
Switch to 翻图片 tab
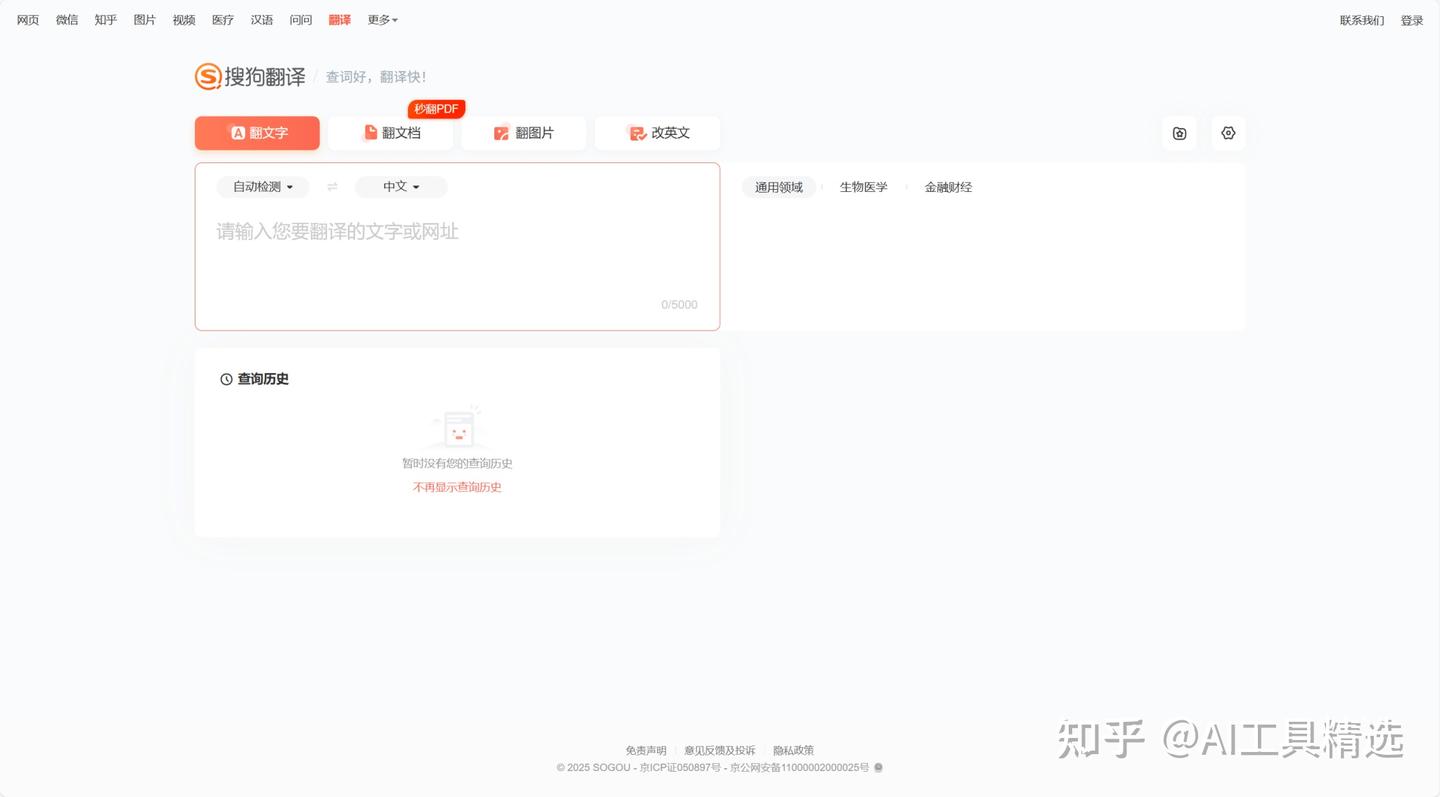pyautogui.click(x=524, y=133)
